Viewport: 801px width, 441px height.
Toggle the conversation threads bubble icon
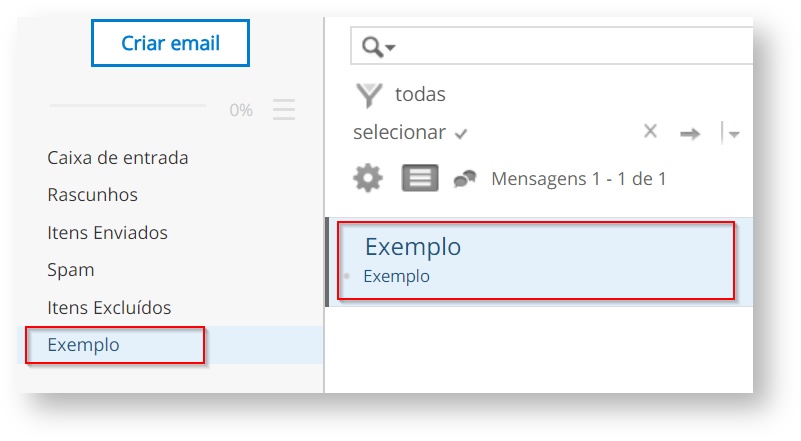(x=465, y=179)
